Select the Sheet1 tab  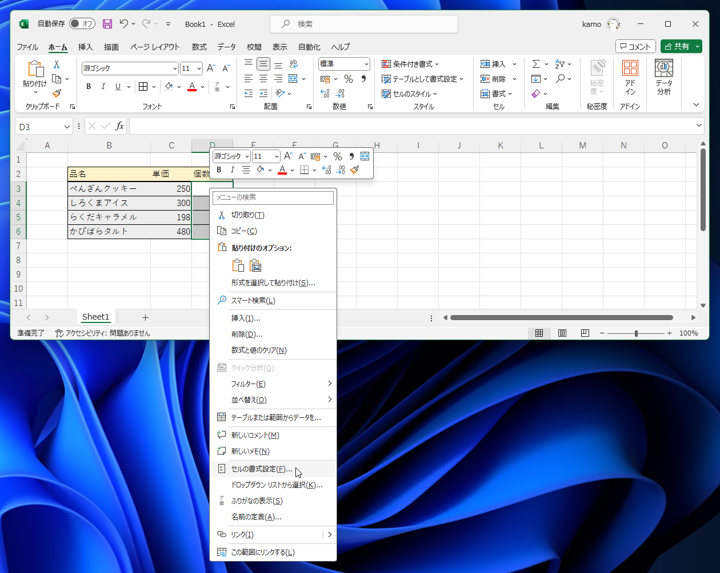[96, 317]
